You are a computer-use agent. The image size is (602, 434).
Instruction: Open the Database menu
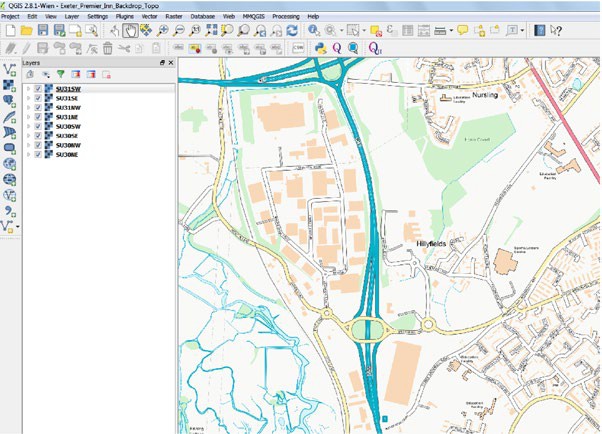[x=202, y=17]
